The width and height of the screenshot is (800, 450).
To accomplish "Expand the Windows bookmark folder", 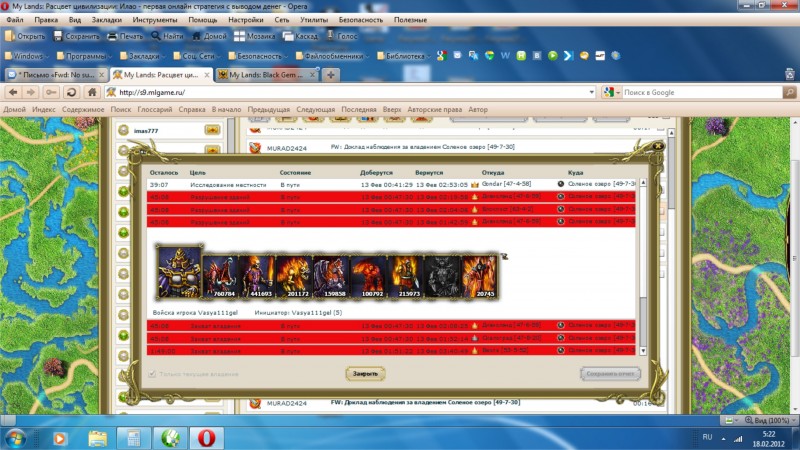I will tap(27, 56).
